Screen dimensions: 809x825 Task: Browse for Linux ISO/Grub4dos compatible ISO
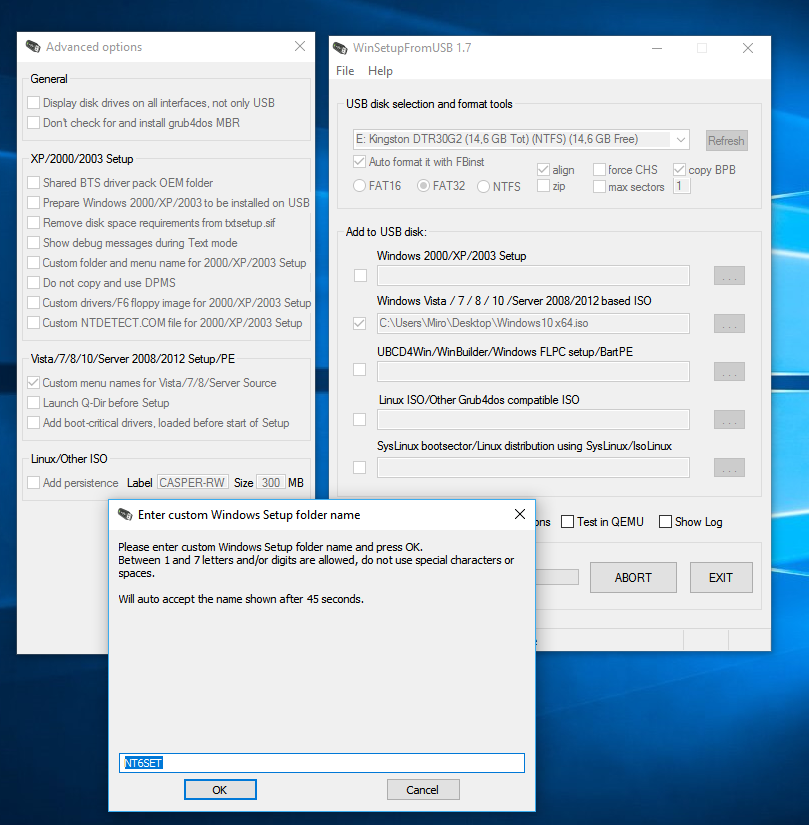tap(729, 419)
